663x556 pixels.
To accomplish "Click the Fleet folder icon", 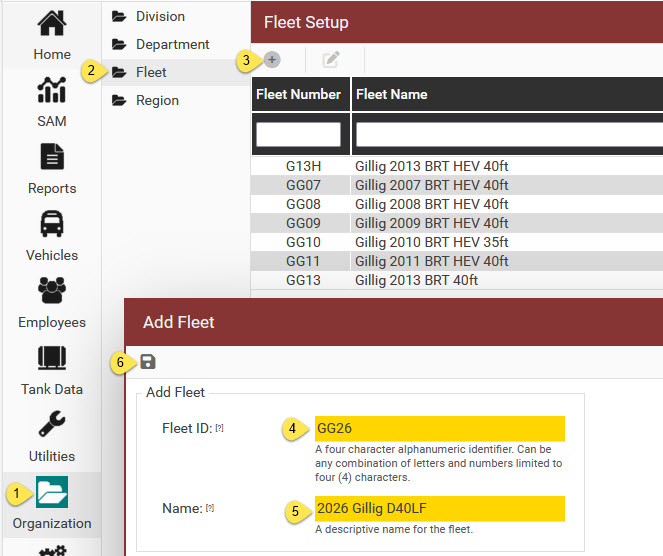I will pos(119,72).
